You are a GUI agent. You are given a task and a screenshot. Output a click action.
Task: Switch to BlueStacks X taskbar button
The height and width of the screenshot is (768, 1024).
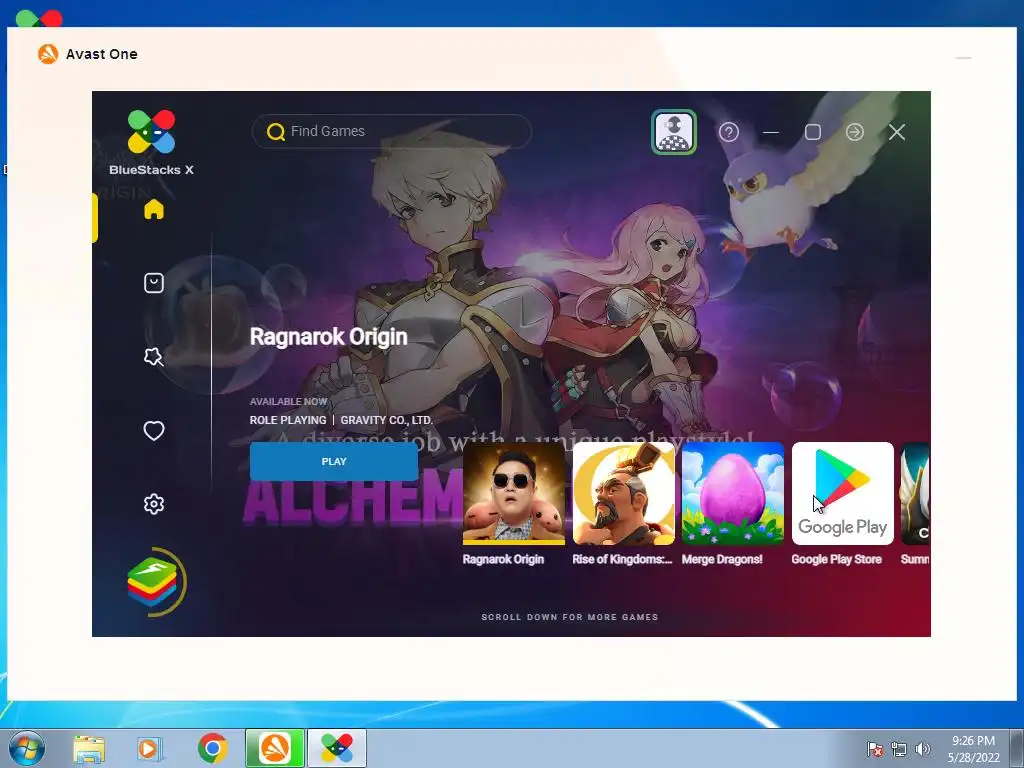click(x=337, y=748)
